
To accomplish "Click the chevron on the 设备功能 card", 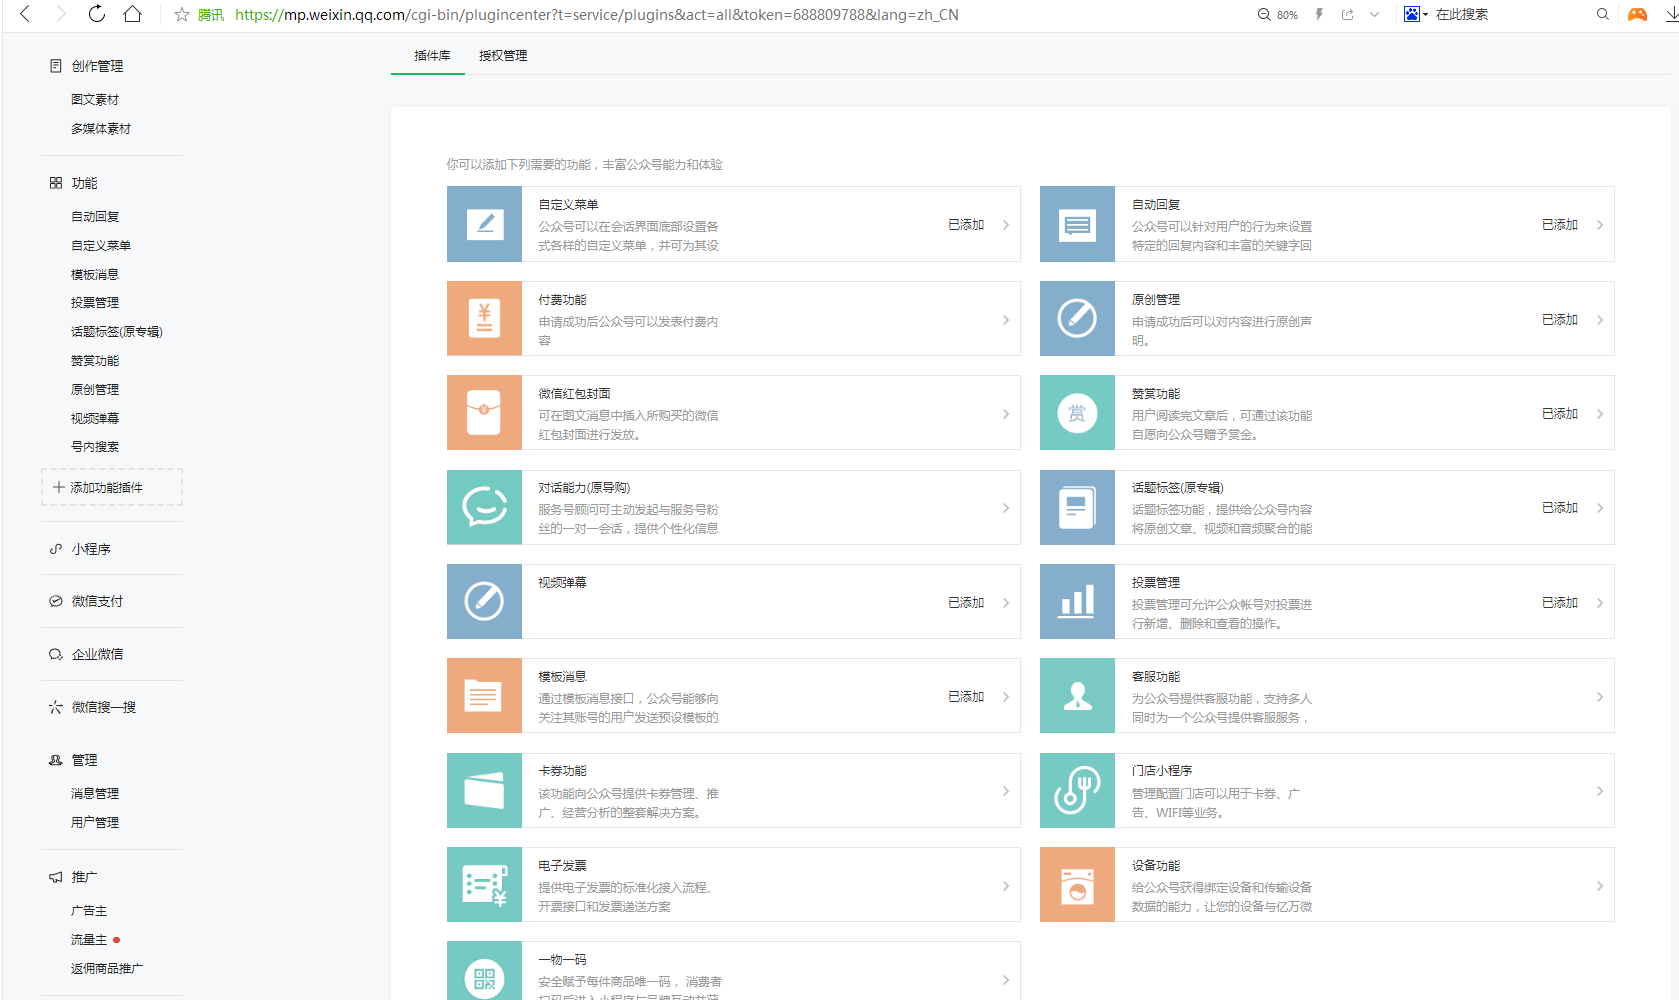I will pyautogui.click(x=1600, y=886).
